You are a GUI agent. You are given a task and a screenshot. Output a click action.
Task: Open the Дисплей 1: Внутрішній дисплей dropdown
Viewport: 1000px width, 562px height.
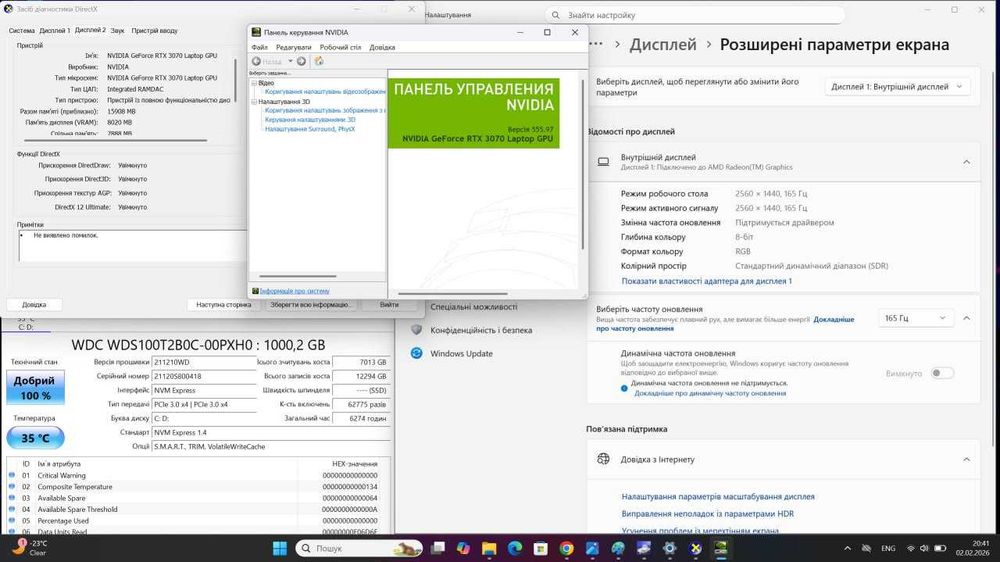(897, 87)
